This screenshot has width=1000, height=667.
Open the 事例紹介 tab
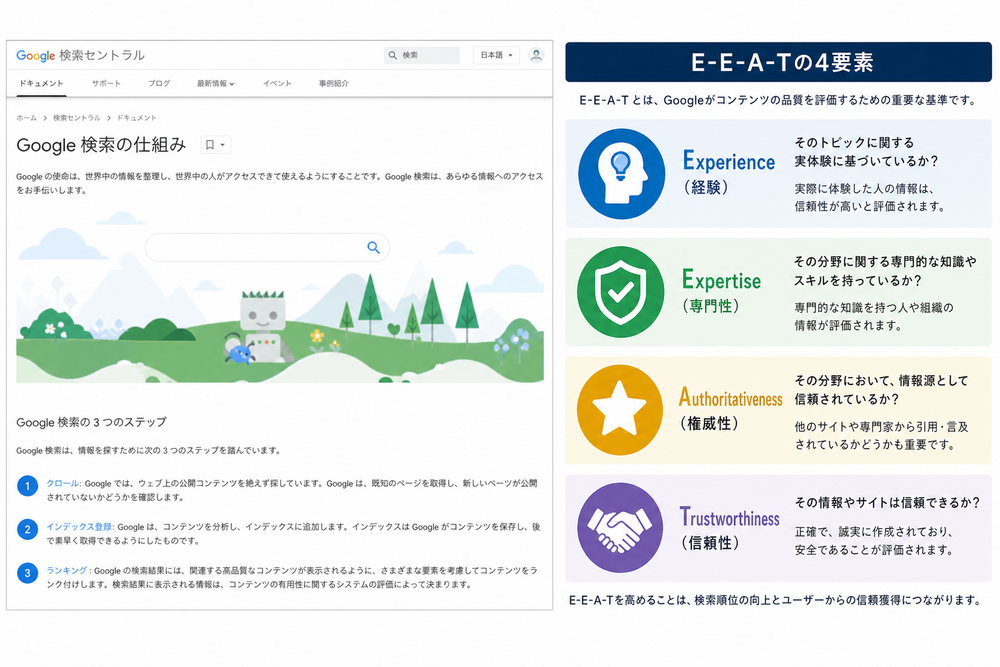coord(334,84)
